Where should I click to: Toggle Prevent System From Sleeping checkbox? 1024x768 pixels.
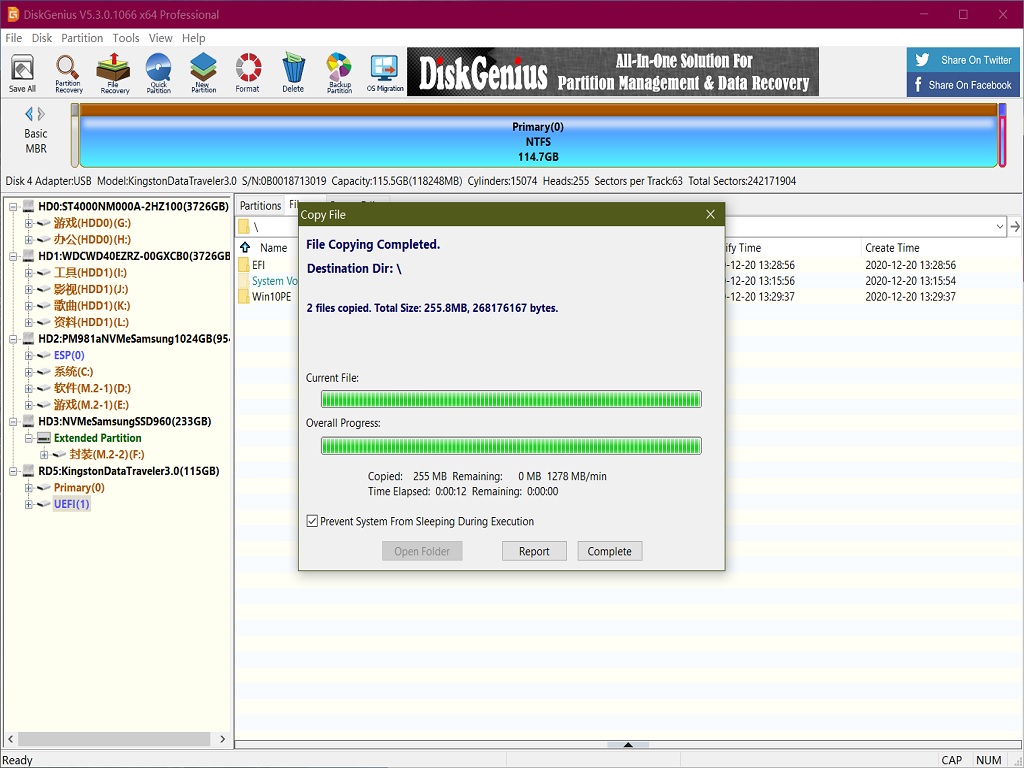[312, 521]
